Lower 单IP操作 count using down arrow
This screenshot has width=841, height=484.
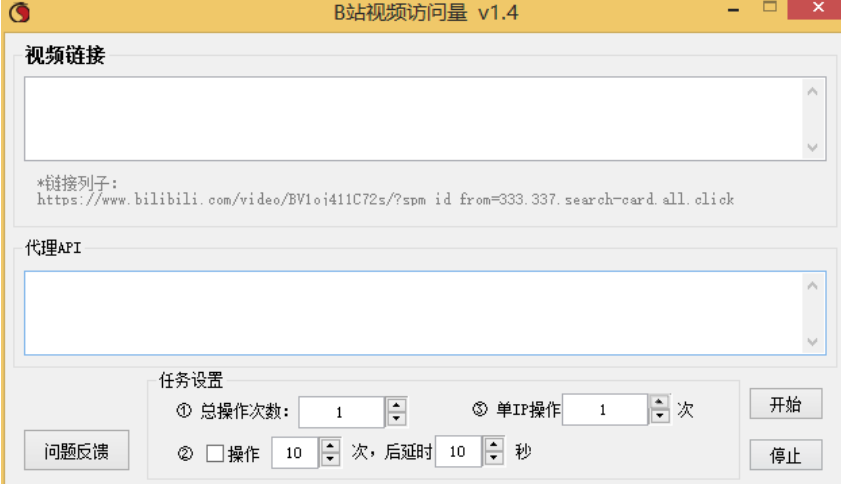(x=659, y=415)
